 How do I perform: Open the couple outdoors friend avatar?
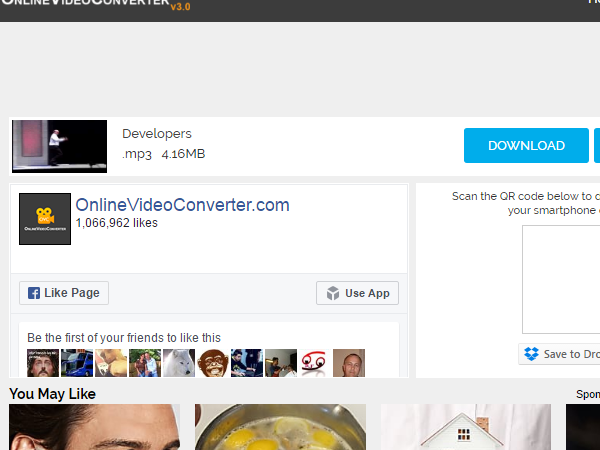[145, 363]
